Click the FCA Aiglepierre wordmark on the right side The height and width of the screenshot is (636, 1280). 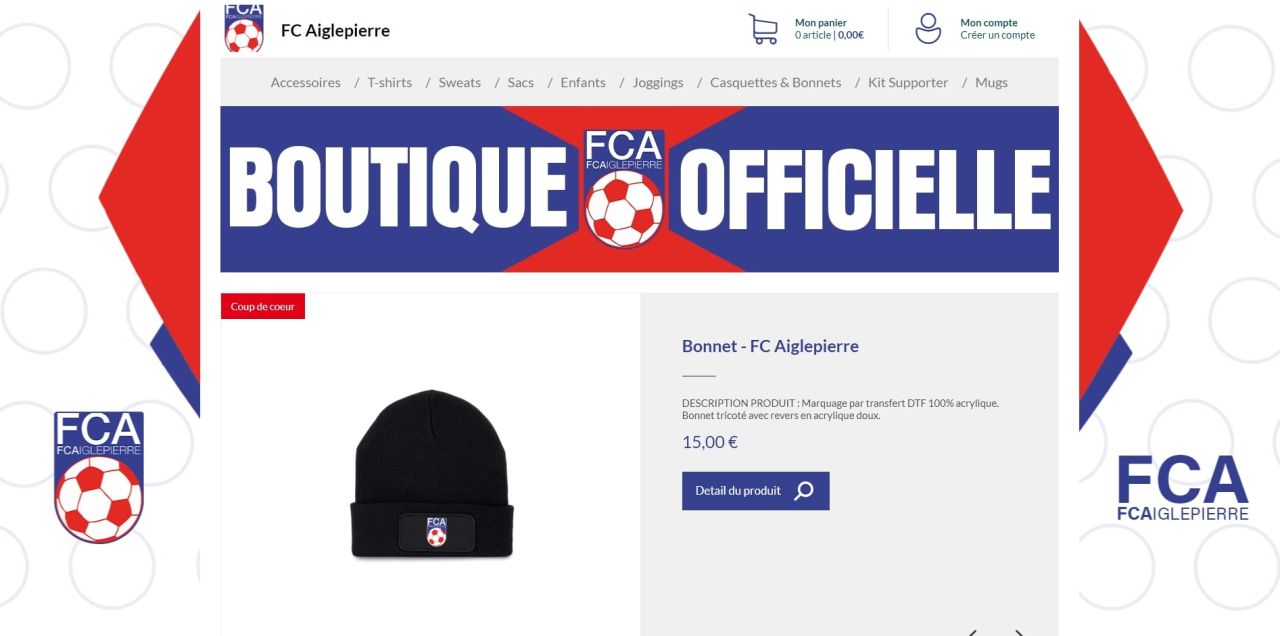tap(1183, 488)
